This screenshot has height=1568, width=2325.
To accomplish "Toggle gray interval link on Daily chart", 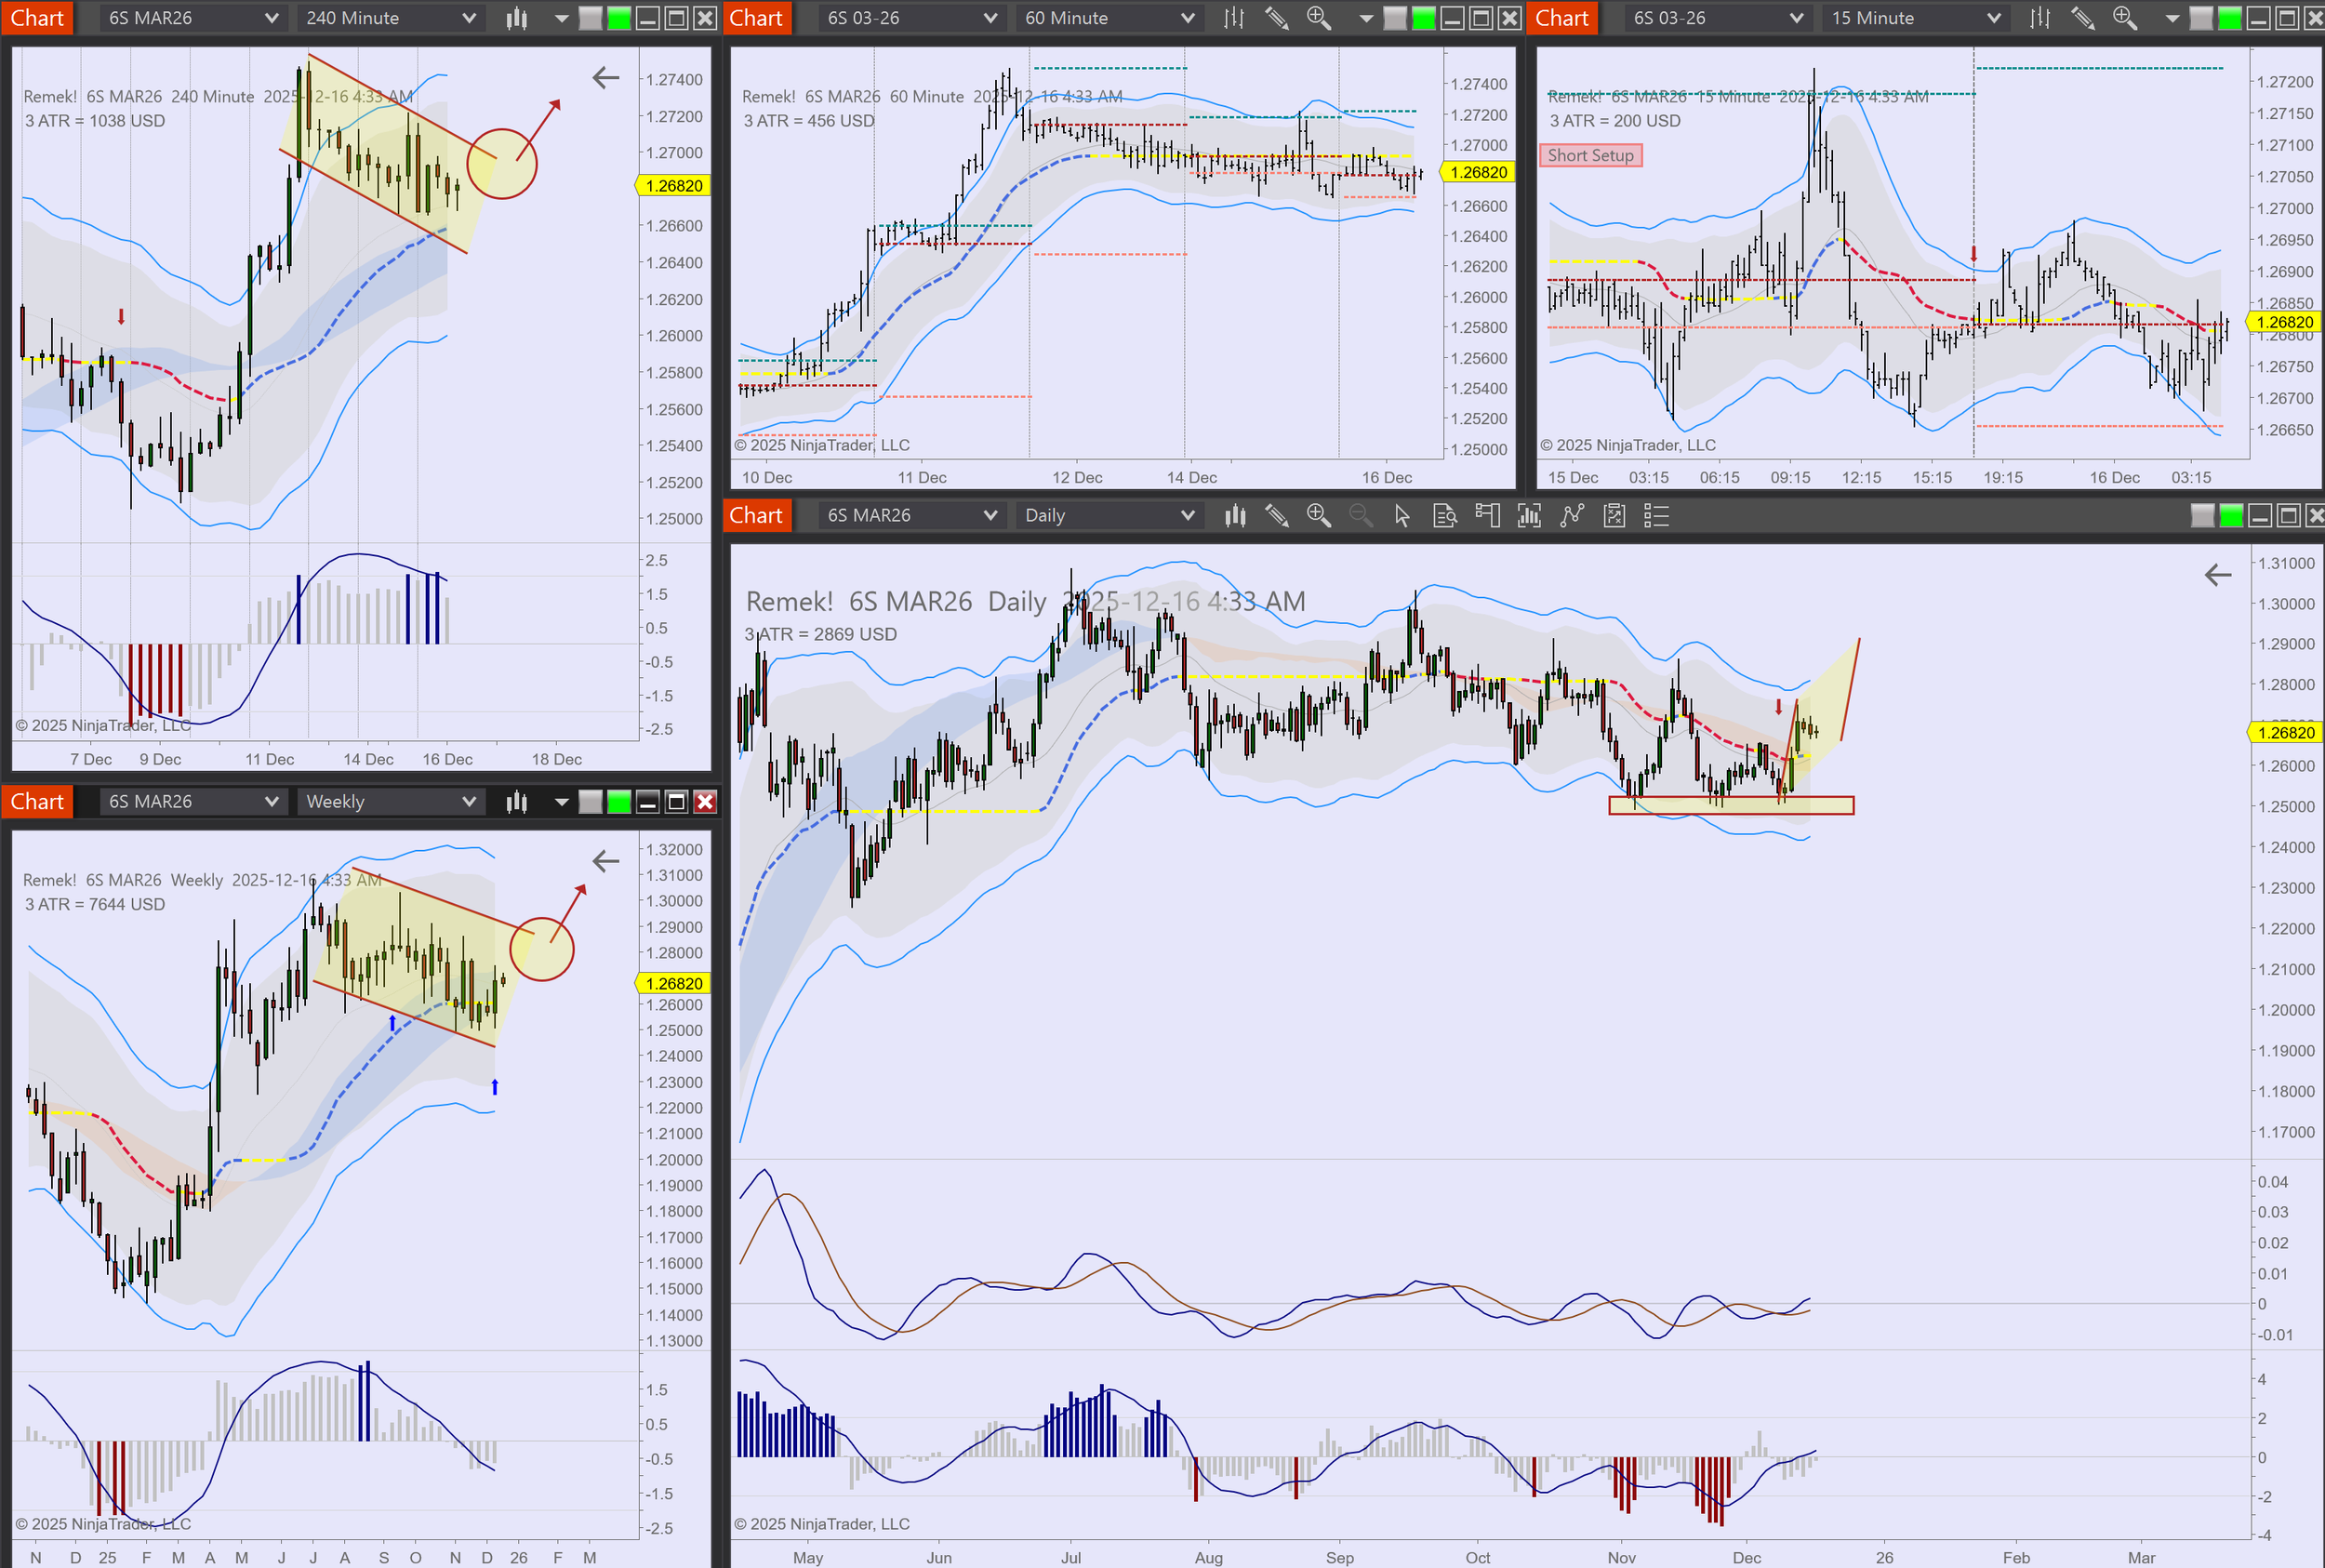I will (x=2202, y=516).
